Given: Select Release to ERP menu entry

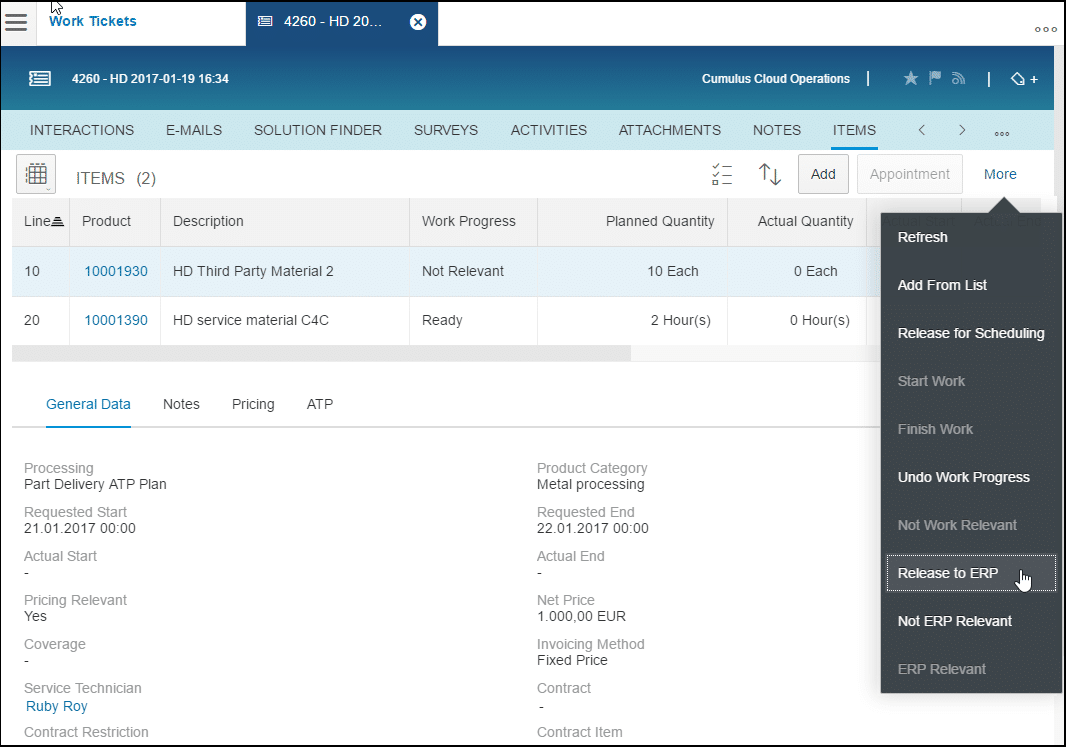Looking at the screenshot, I should [x=947, y=573].
